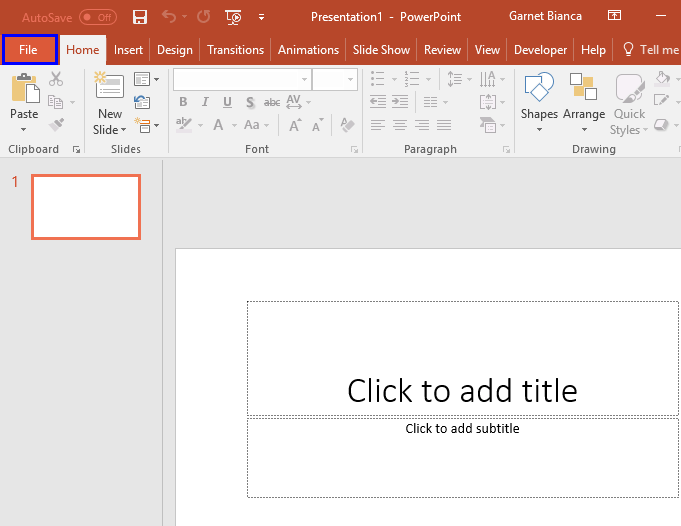Toggle Bold formatting
The width and height of the screenshot is (681, 526).
pos(183,102)
